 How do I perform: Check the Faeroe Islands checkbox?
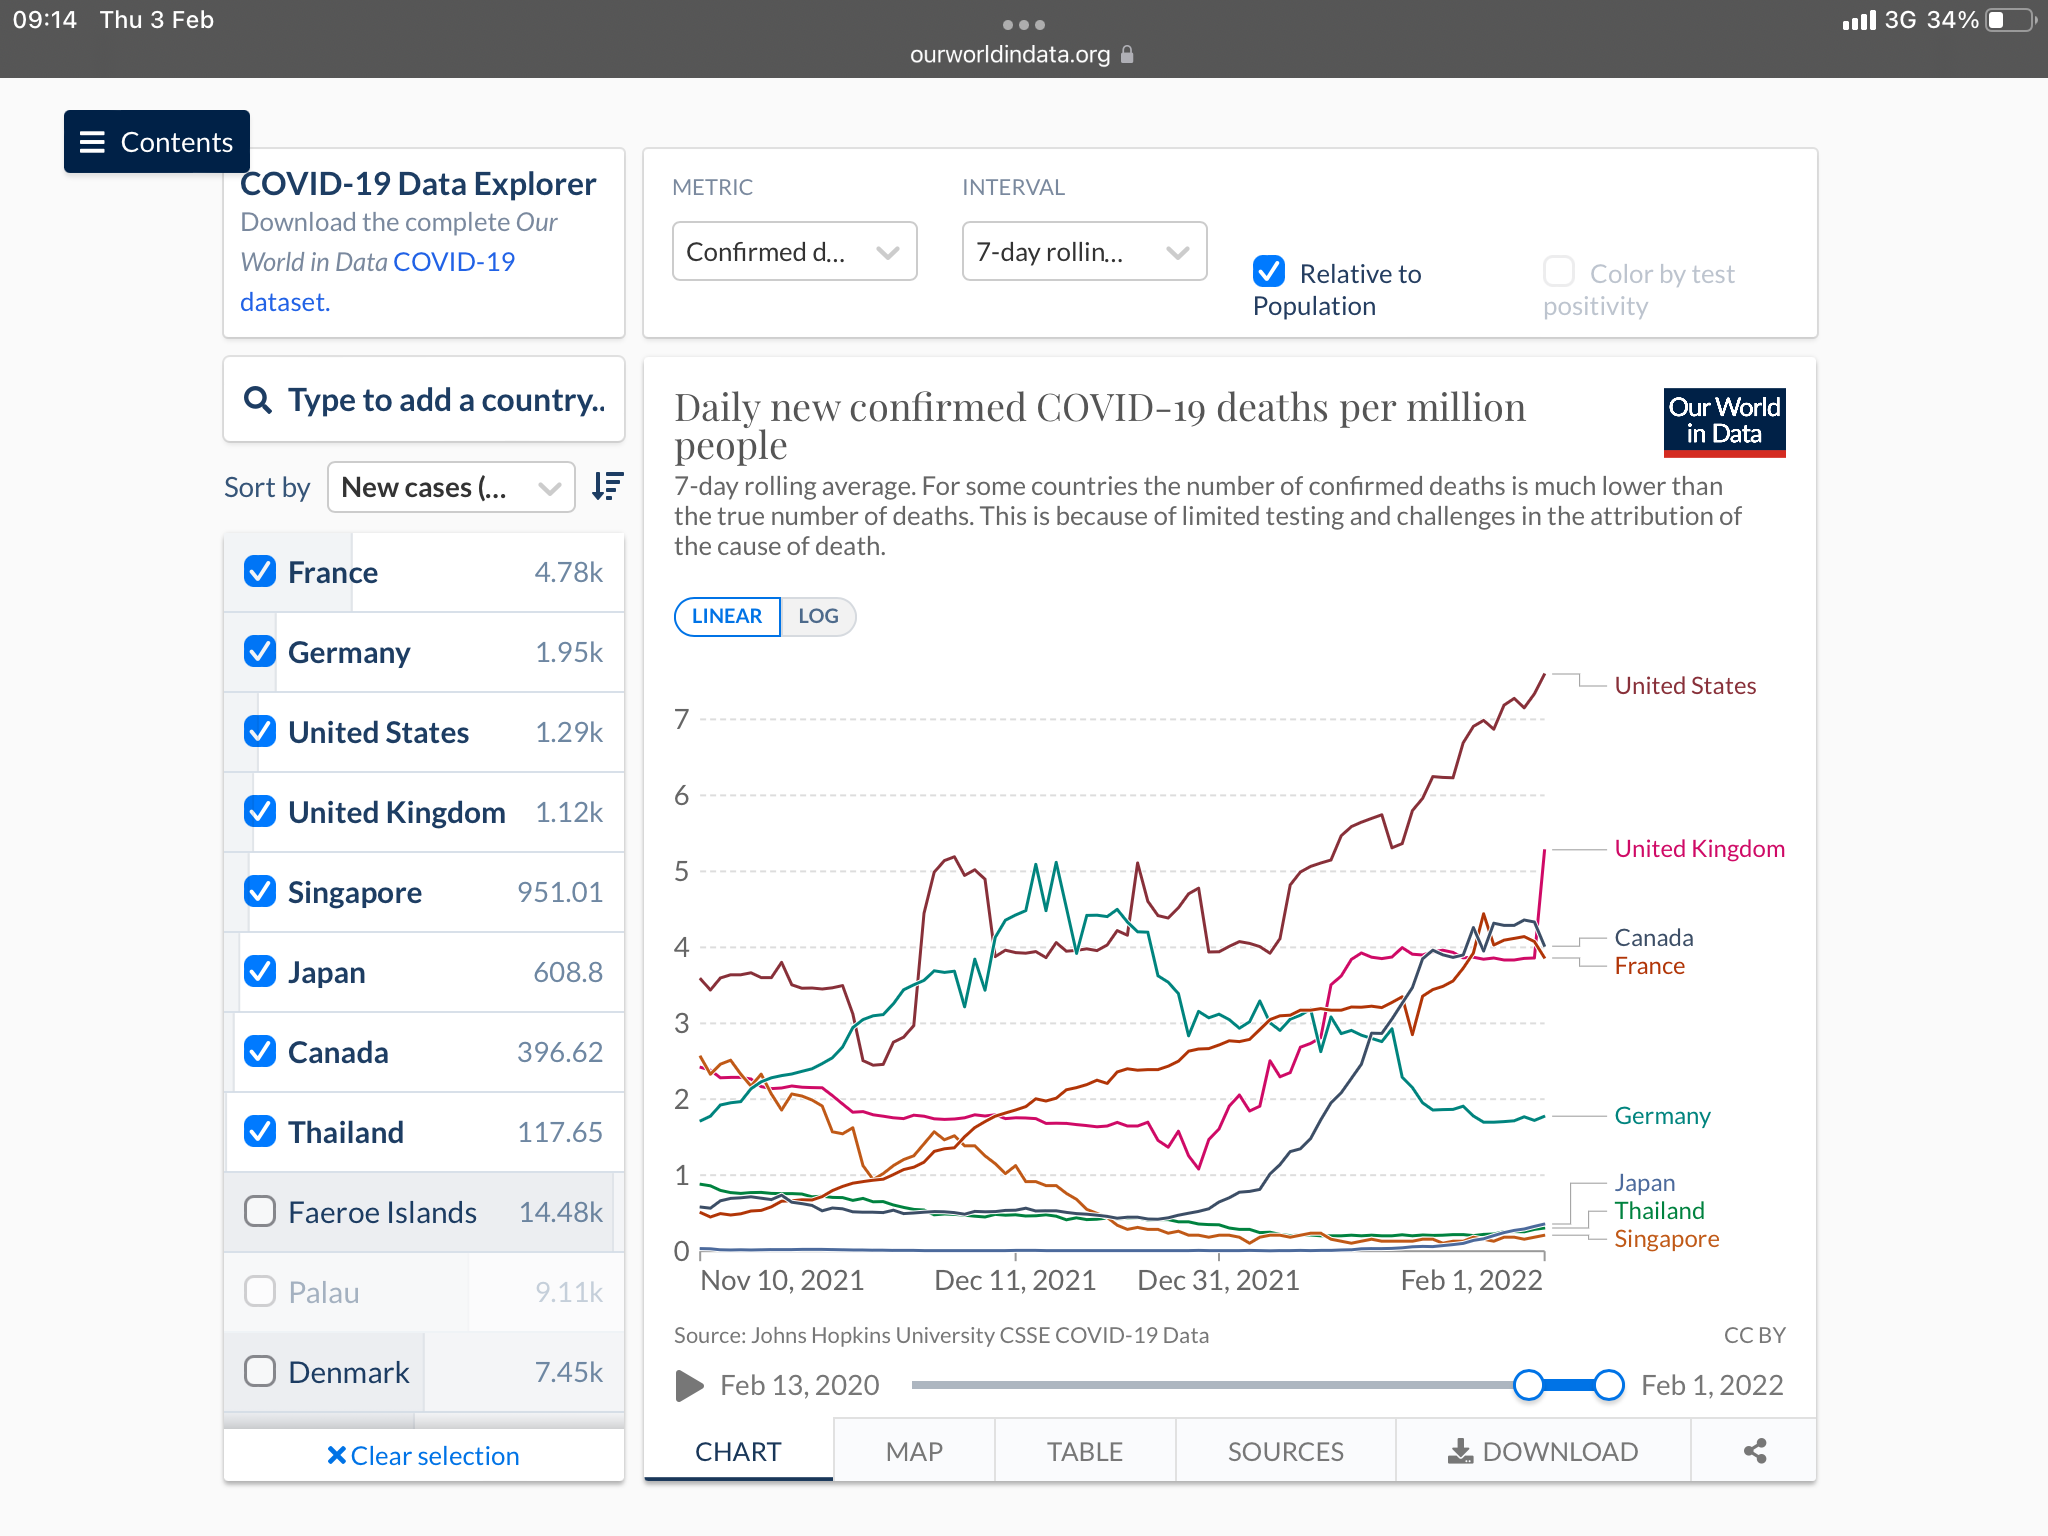tap(260, 1212)
